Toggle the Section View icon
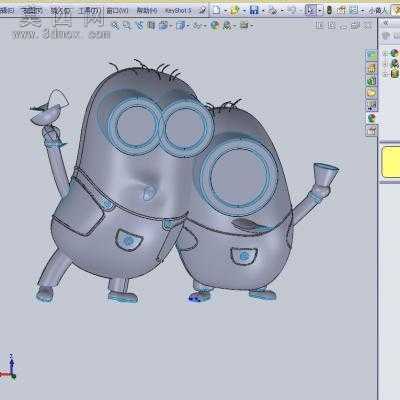Screen dimensions: 400x400 (151, 25)
